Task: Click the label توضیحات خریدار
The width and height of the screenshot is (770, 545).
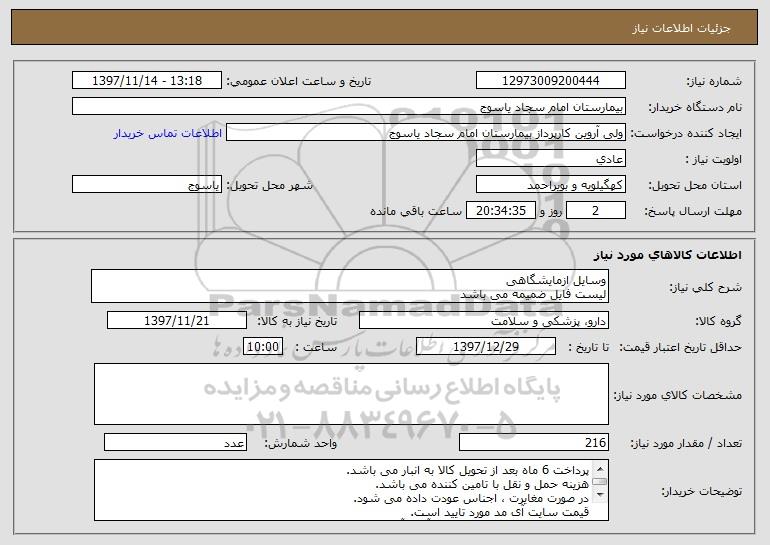Action: pos(701,491)
